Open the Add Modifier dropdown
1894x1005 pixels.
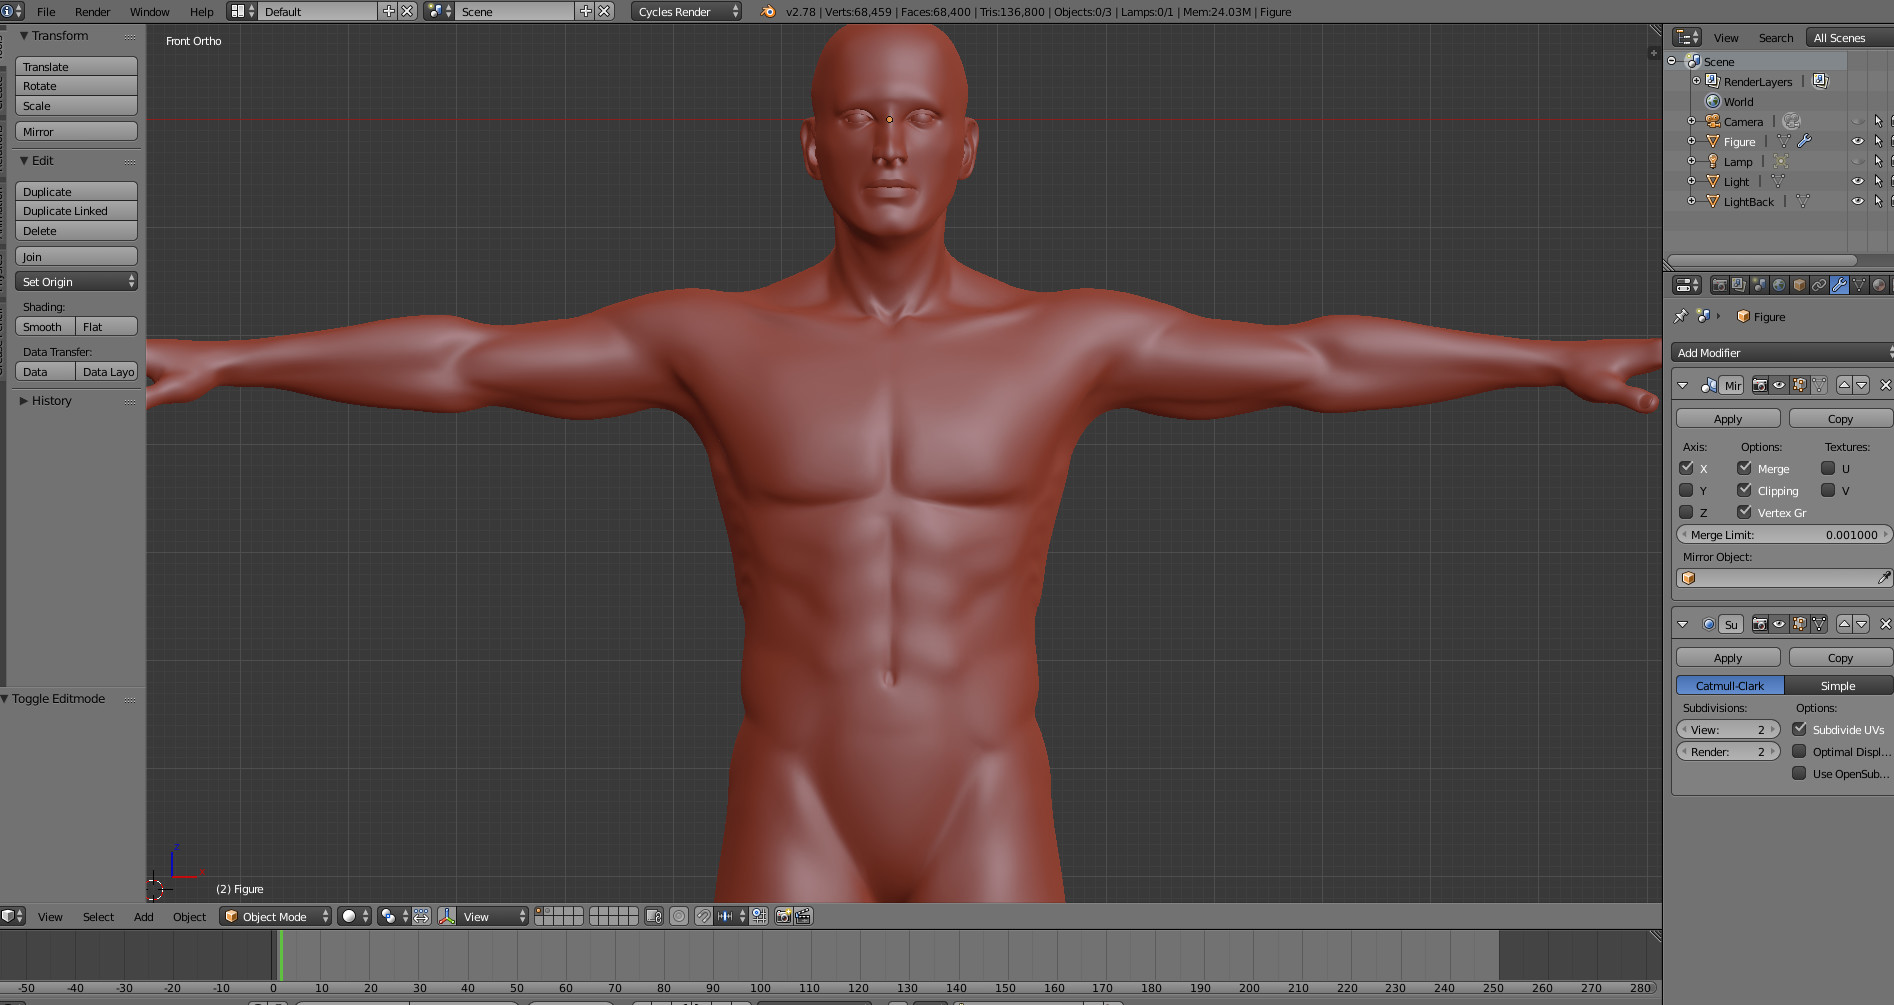[x=1782, y=352]
